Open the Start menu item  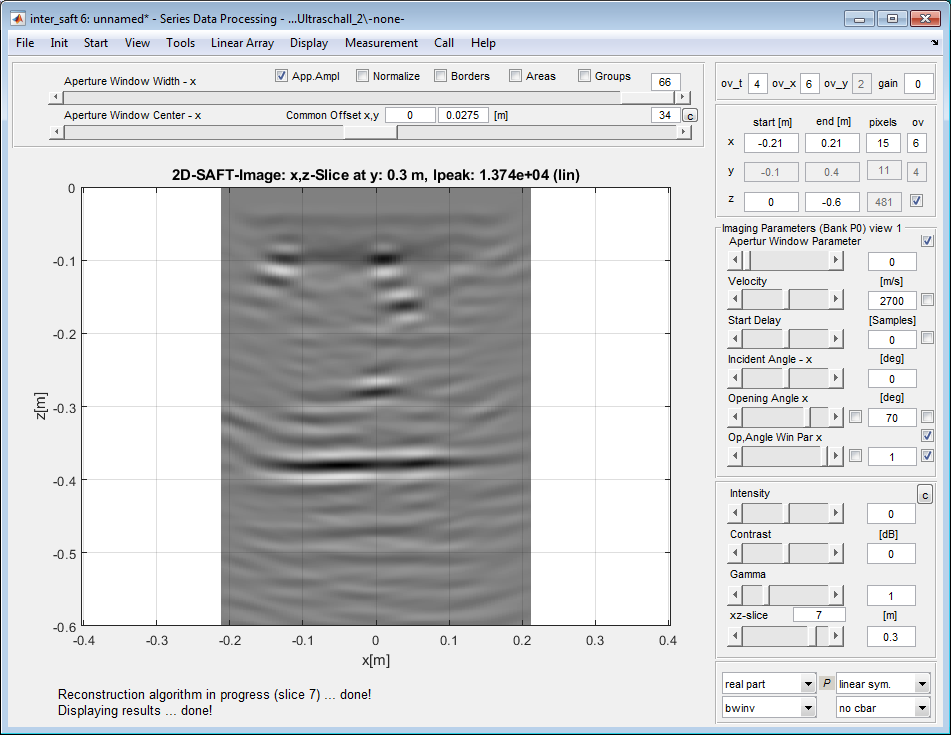pyautogui.click(x=96, y=43)
